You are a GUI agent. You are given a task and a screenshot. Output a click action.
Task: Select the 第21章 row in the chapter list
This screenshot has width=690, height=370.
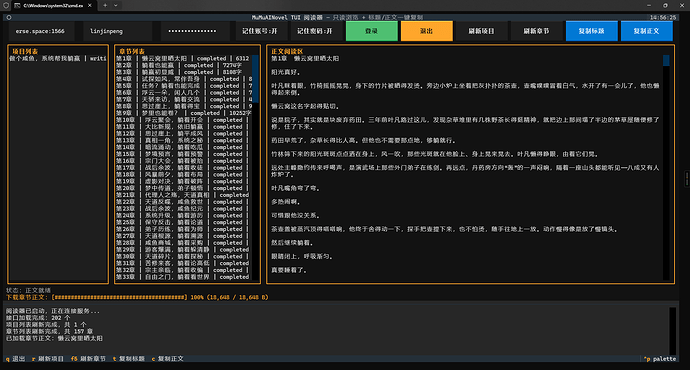pos(184,195)
